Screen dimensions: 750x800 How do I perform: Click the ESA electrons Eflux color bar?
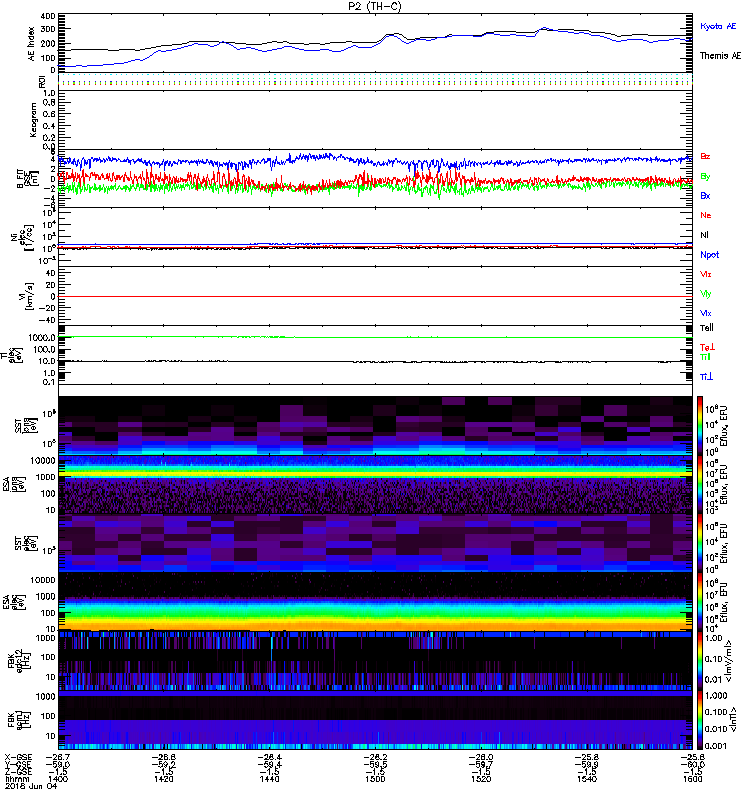[700, 601]
